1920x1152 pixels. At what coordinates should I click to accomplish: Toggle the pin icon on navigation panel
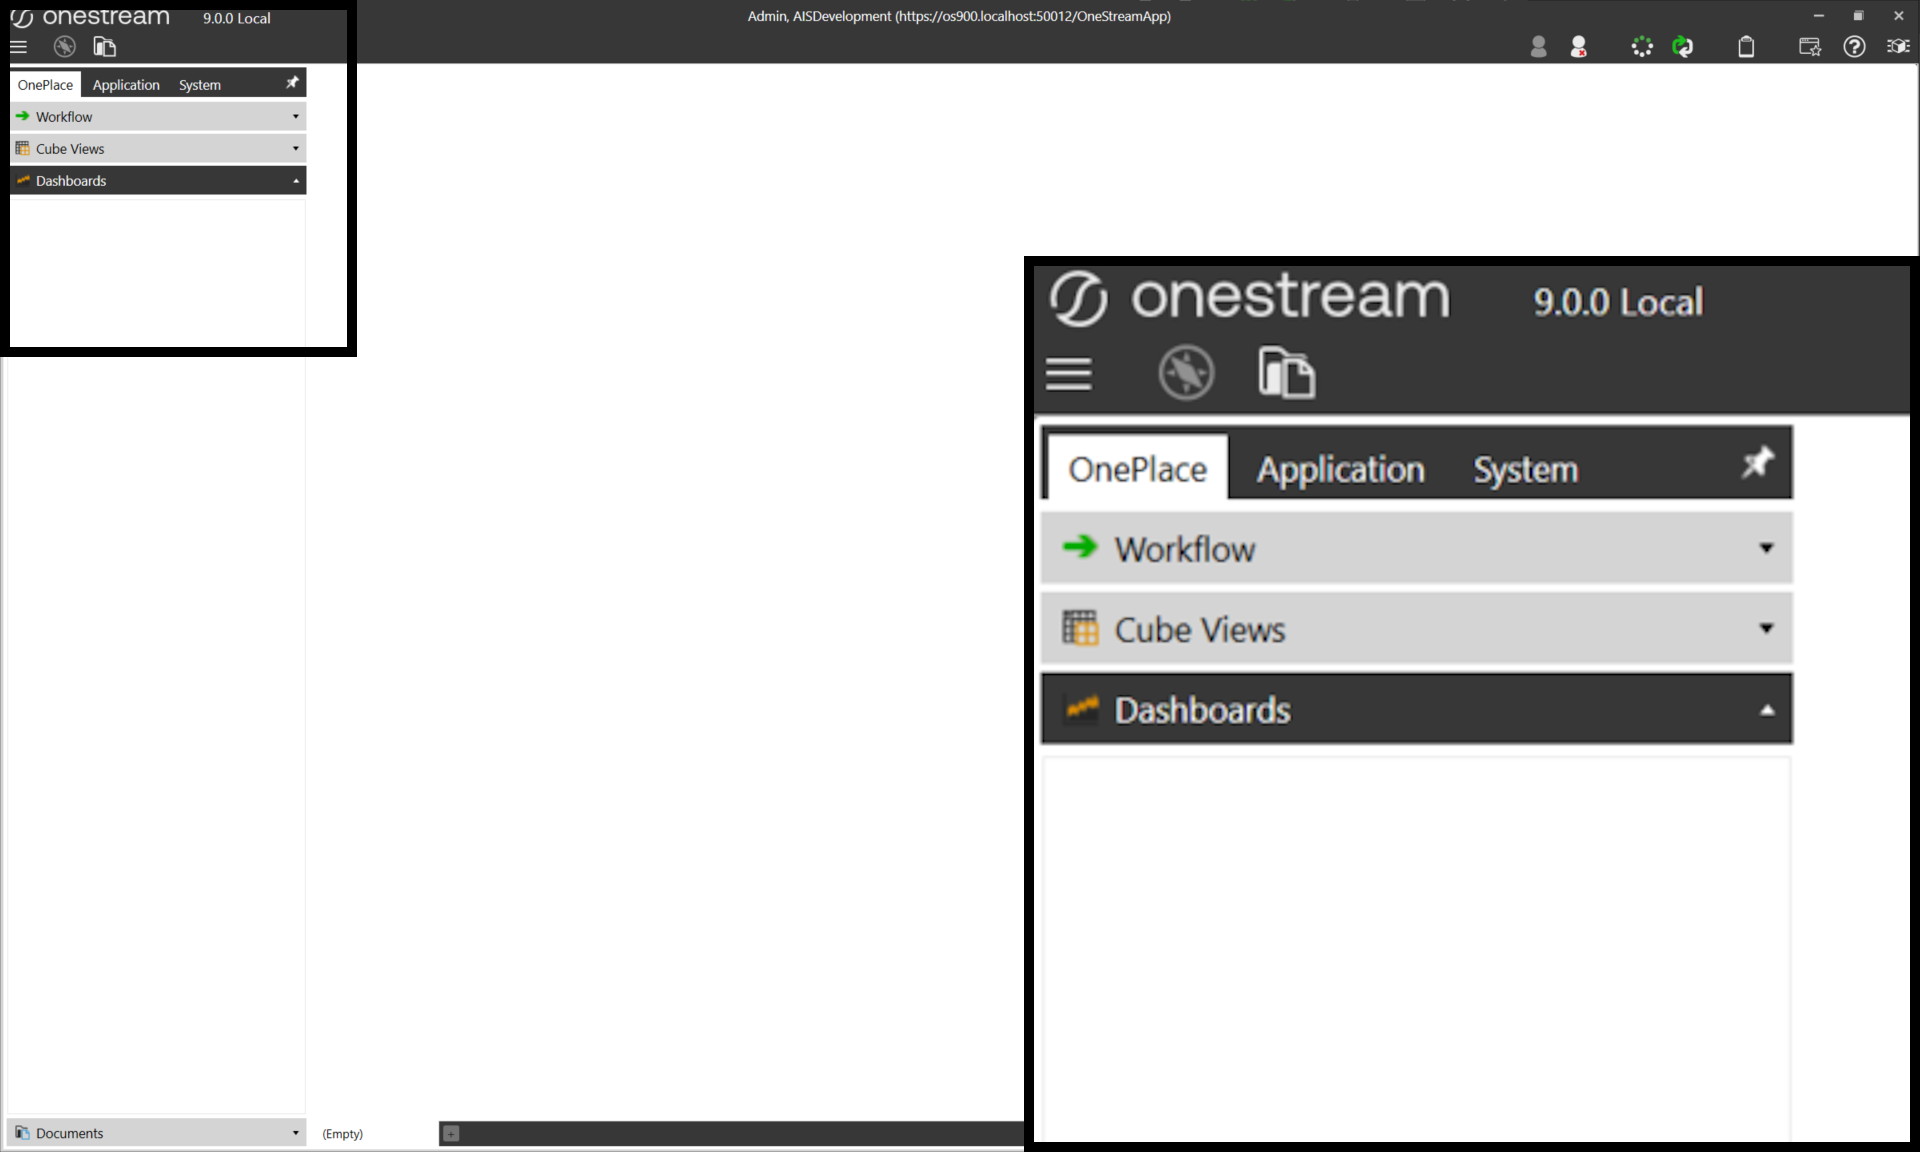pos(292,83)
